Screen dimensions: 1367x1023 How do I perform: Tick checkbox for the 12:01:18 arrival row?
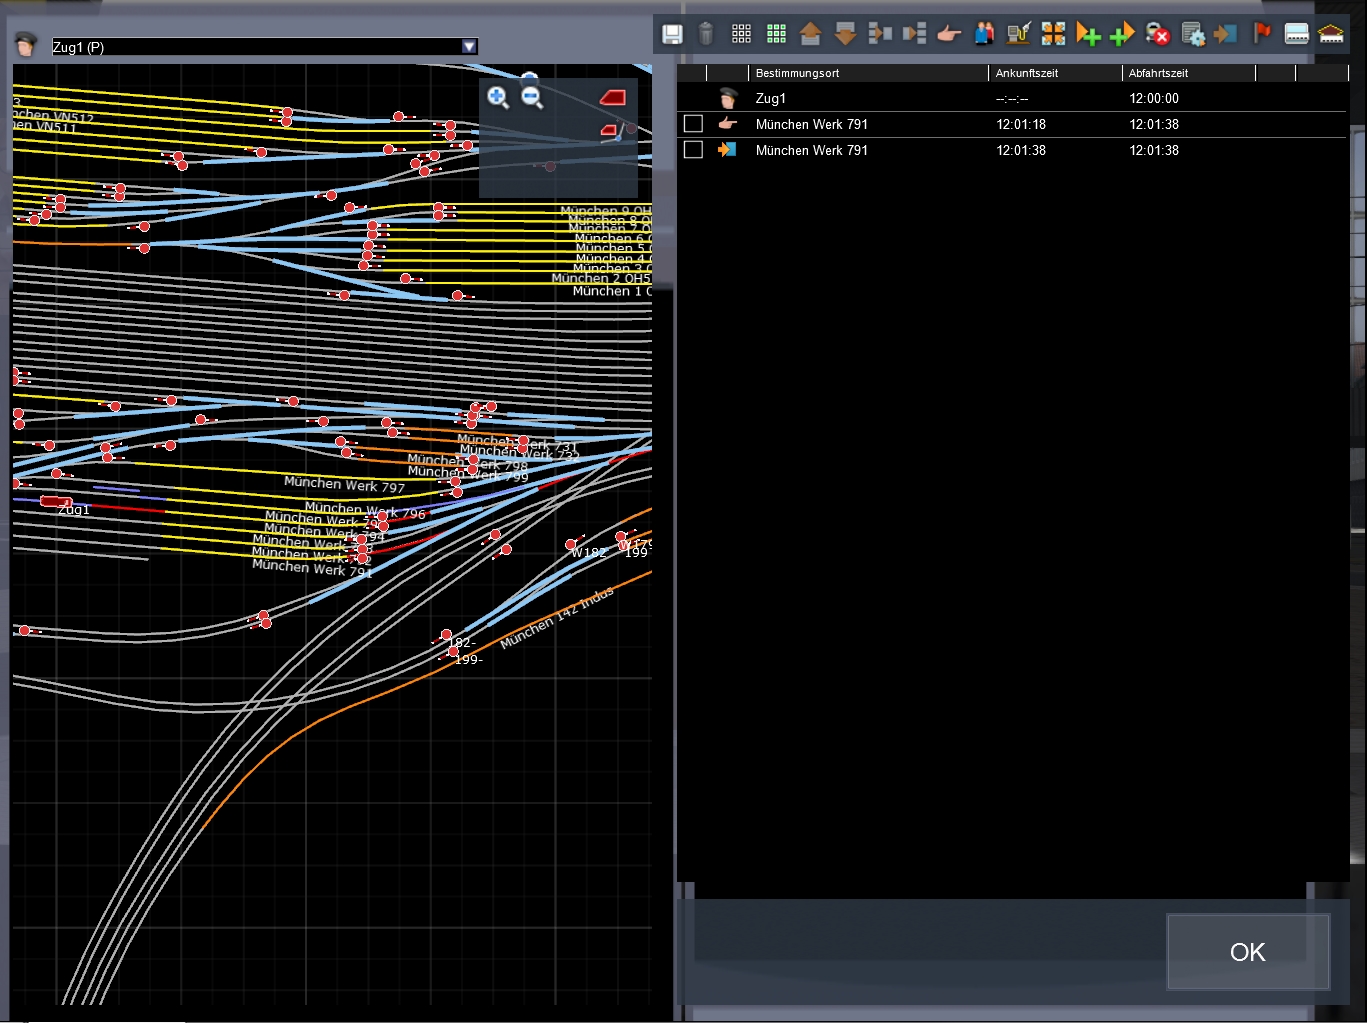click(x=693, y=124)
